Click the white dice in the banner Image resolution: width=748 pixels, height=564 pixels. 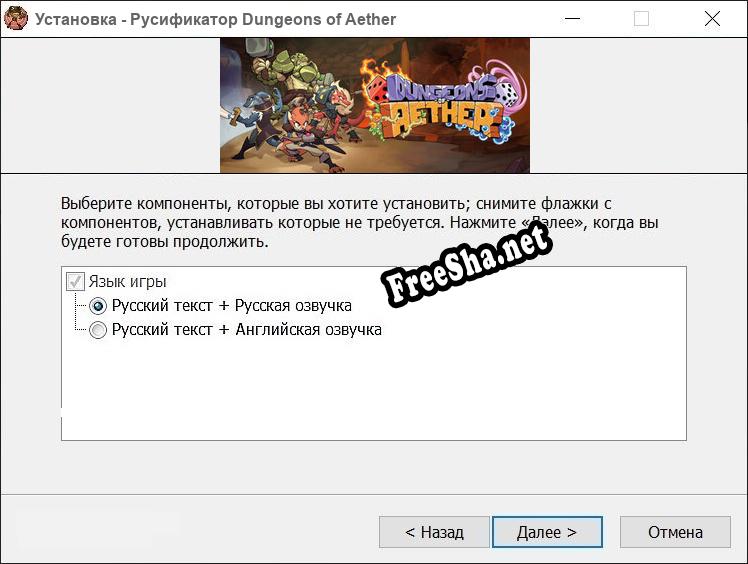pos(508,93)
